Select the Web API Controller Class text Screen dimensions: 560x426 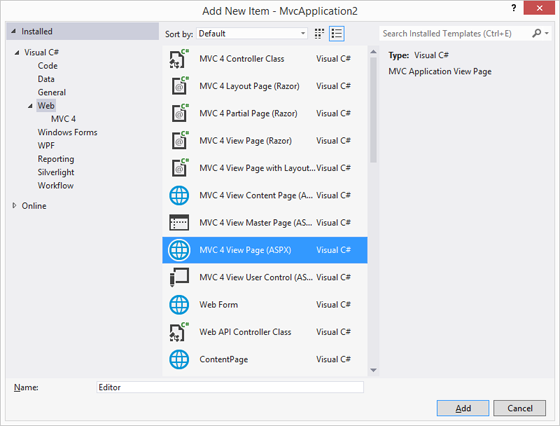coord(245,332)
